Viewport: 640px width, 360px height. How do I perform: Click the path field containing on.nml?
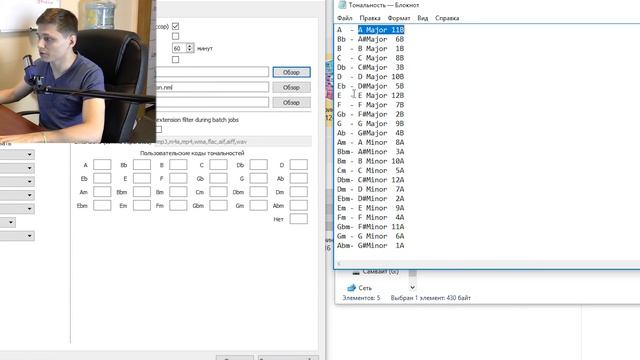[x=212, y=87]
